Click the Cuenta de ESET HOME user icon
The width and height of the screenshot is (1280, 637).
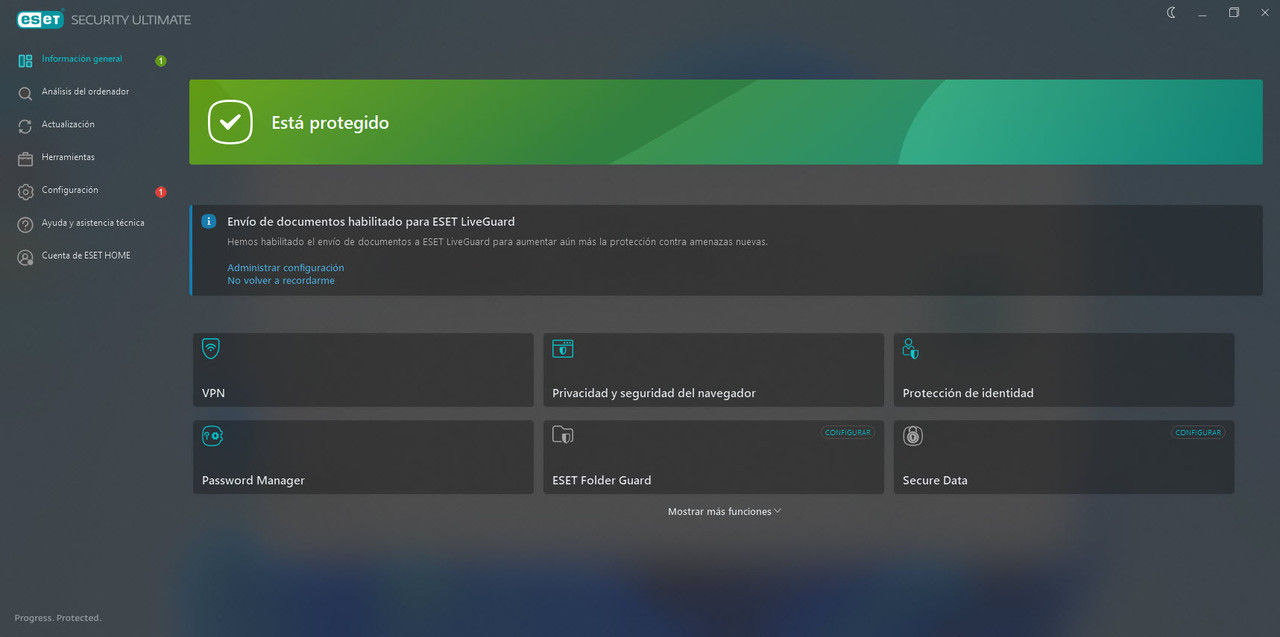[x=25, y=258]
